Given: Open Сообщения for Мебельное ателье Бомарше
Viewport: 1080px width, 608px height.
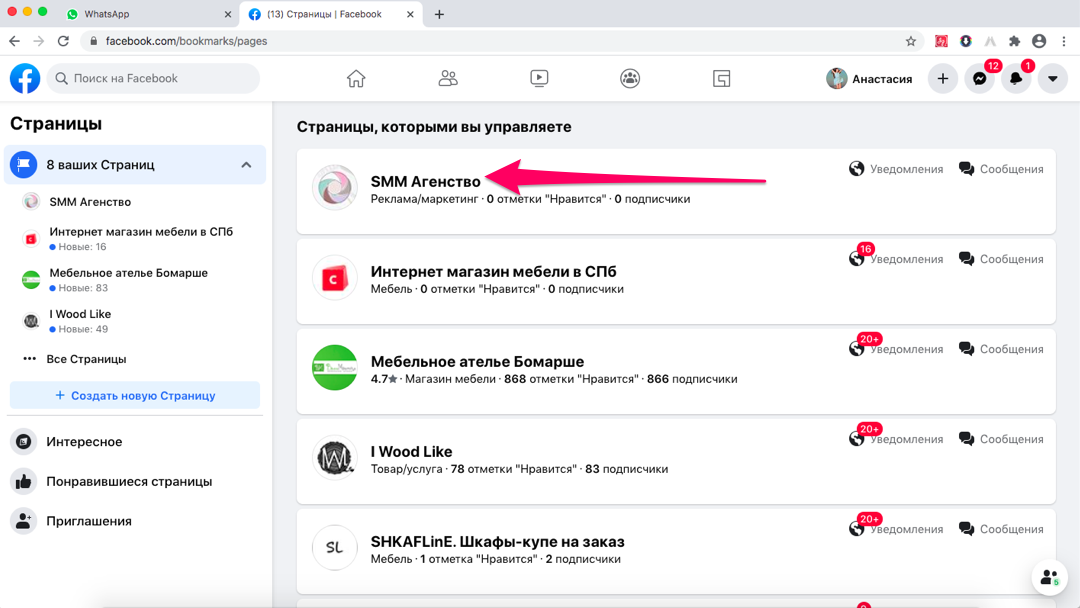Looking at the screenshot, I should 1001,349.
